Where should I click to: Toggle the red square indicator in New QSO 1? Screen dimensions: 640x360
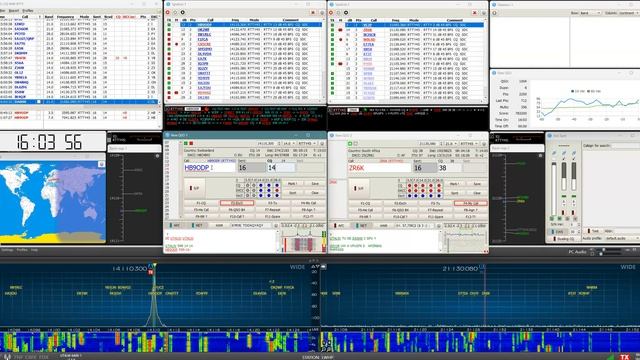[191, 144]
